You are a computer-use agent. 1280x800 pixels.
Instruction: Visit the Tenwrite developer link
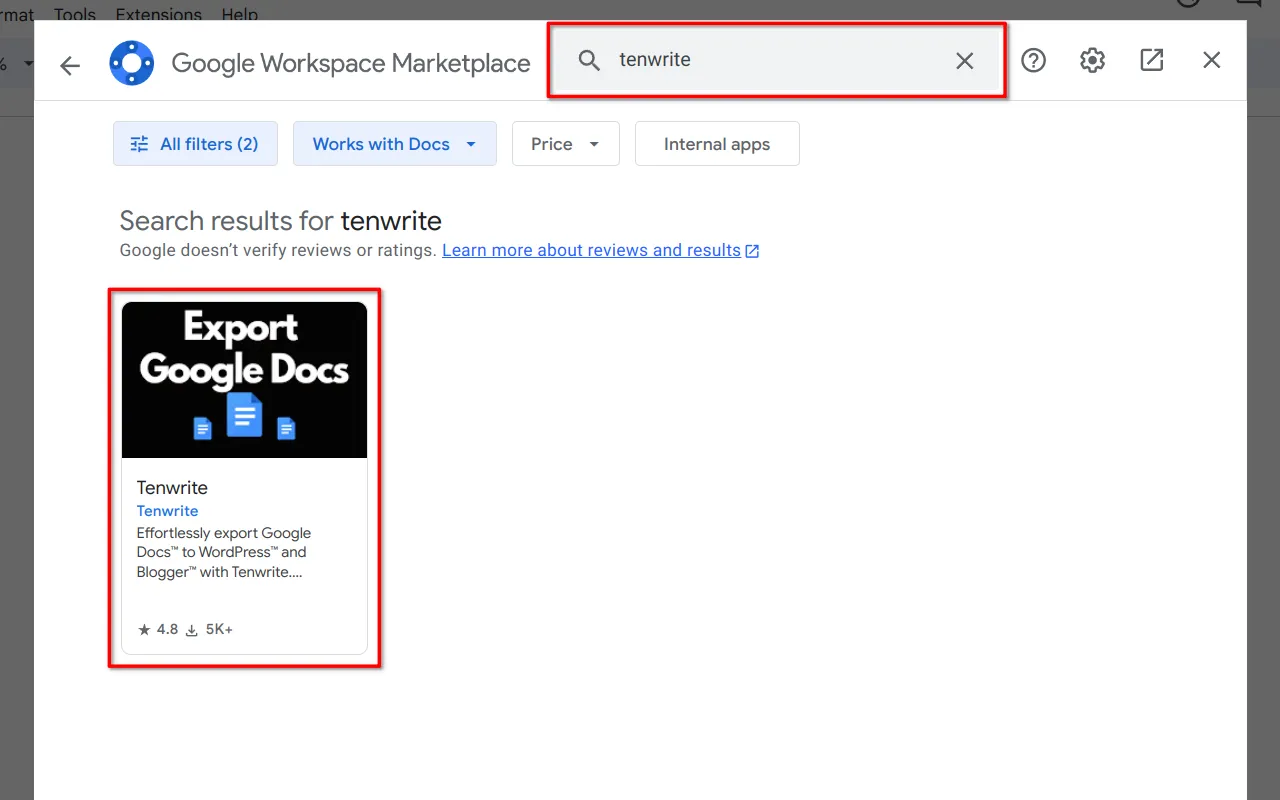[x=167, y=511]
